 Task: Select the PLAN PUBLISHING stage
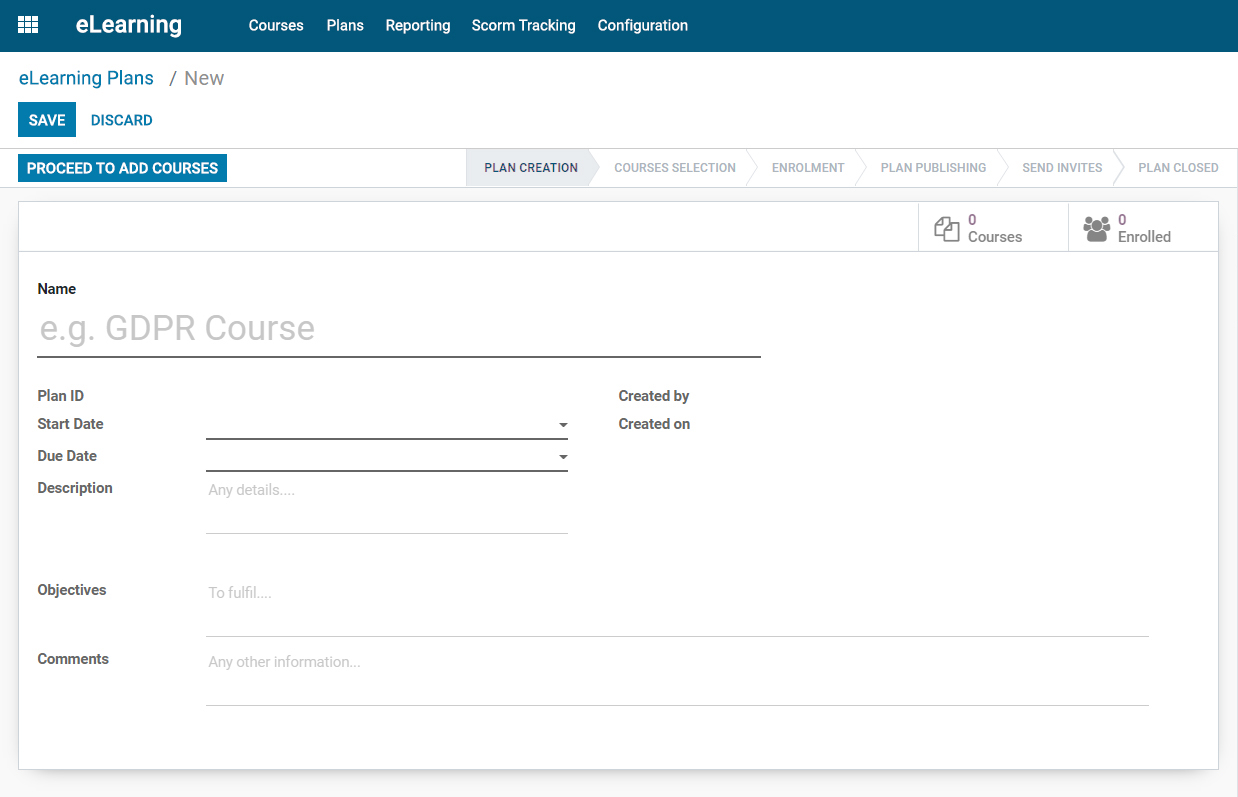click(x=933, y=167)
